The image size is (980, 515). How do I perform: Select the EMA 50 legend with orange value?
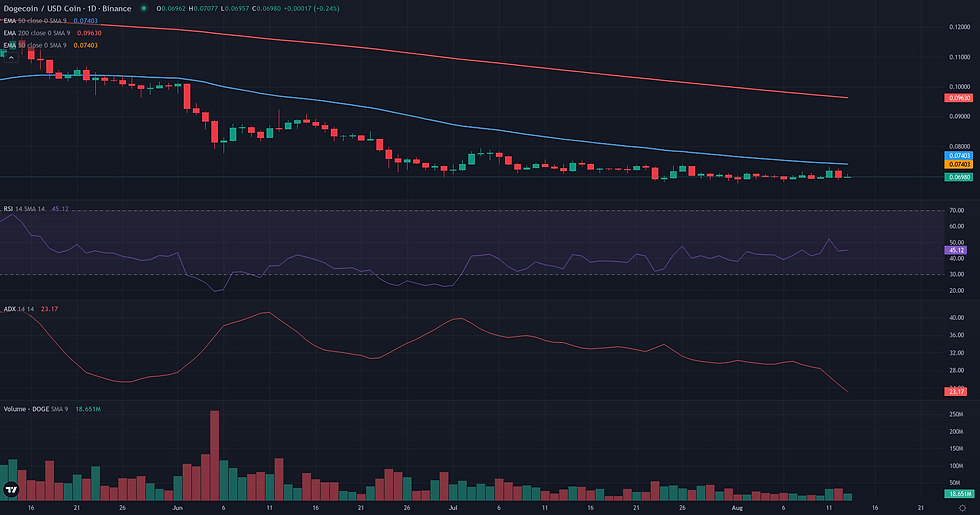tap(51, 45)
